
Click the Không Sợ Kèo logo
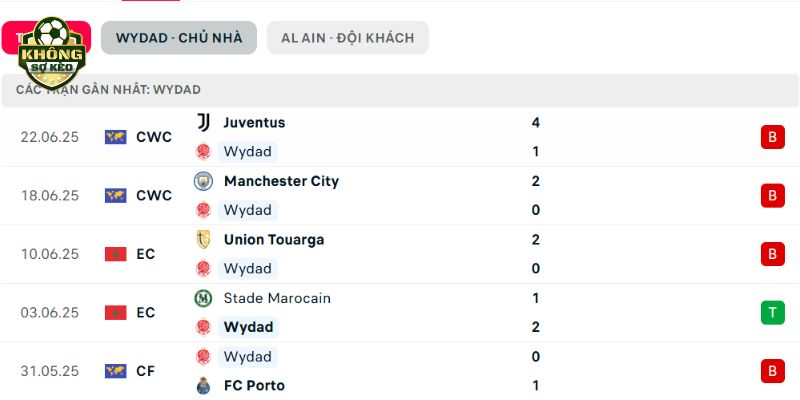coord(51,52)
